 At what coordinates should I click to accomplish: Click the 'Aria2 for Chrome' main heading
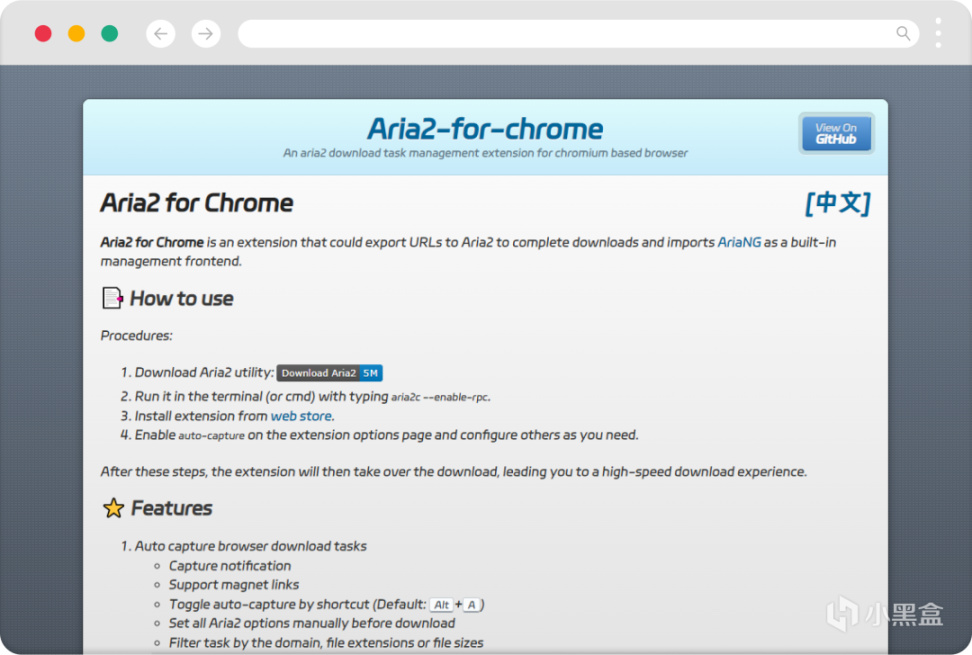197,203
